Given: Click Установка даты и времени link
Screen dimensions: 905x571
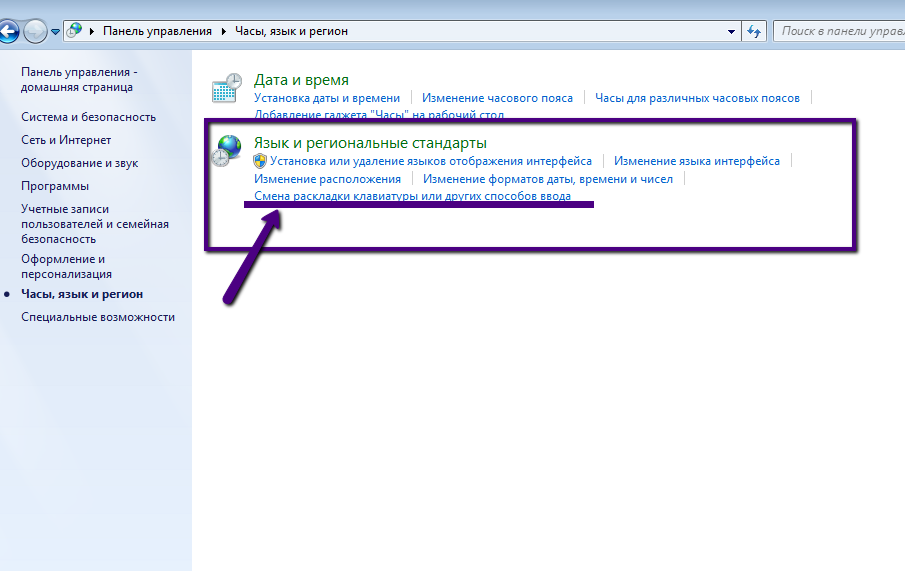Looking at the screenshot, I should click(x=327, y=98).
